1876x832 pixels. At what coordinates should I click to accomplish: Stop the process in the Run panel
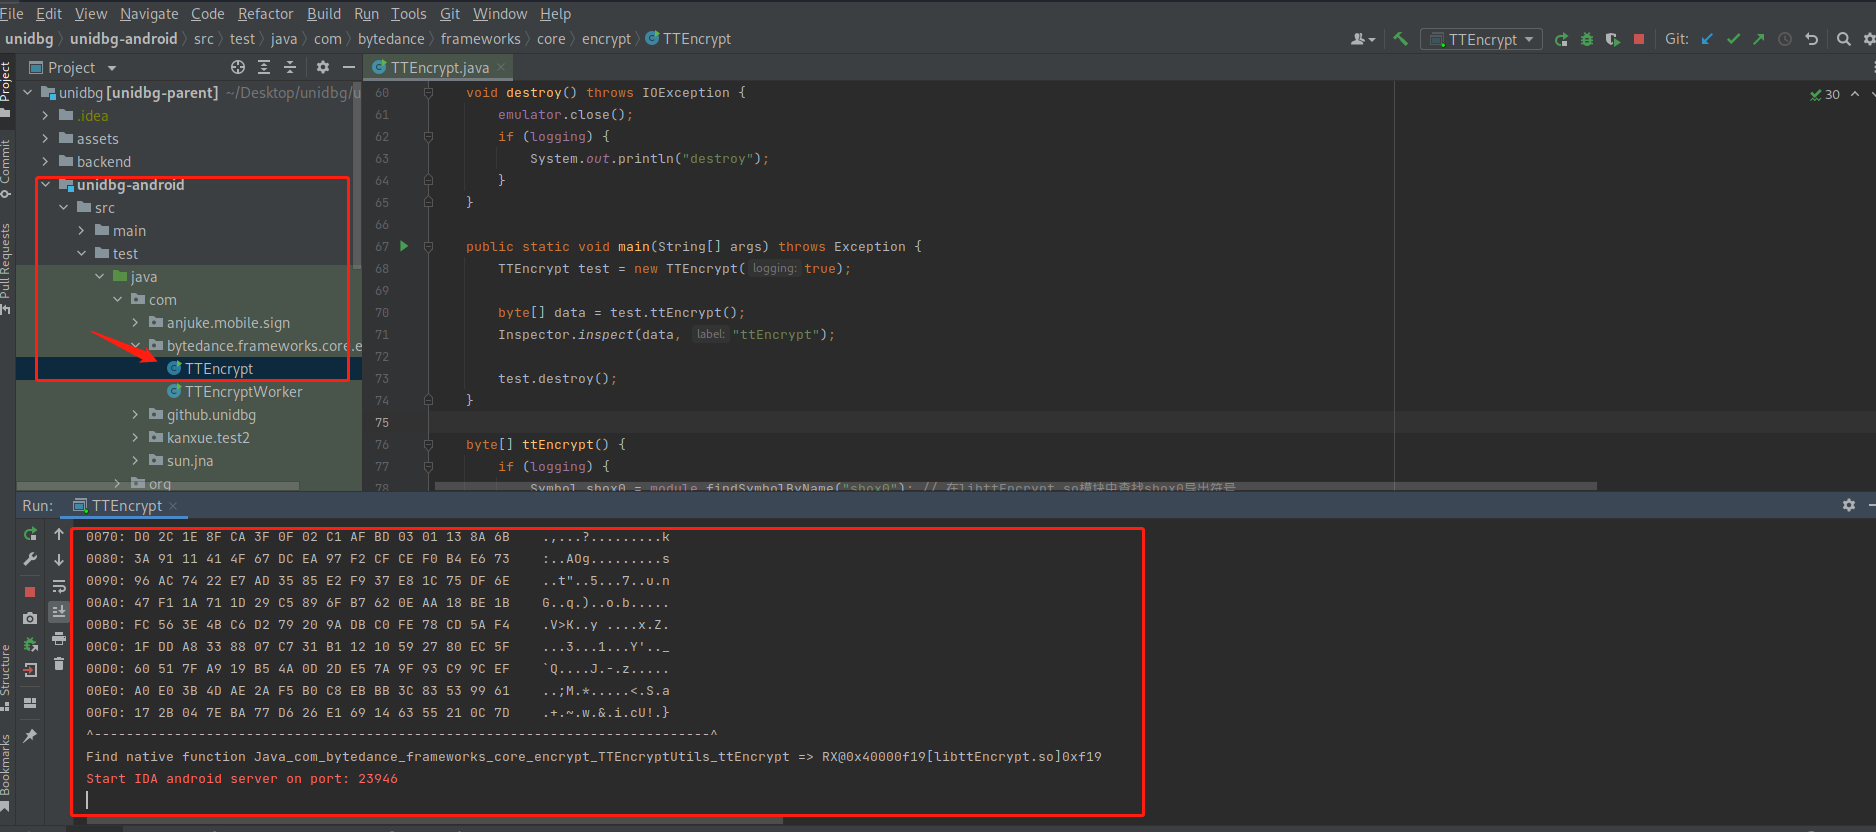[30, 592]
